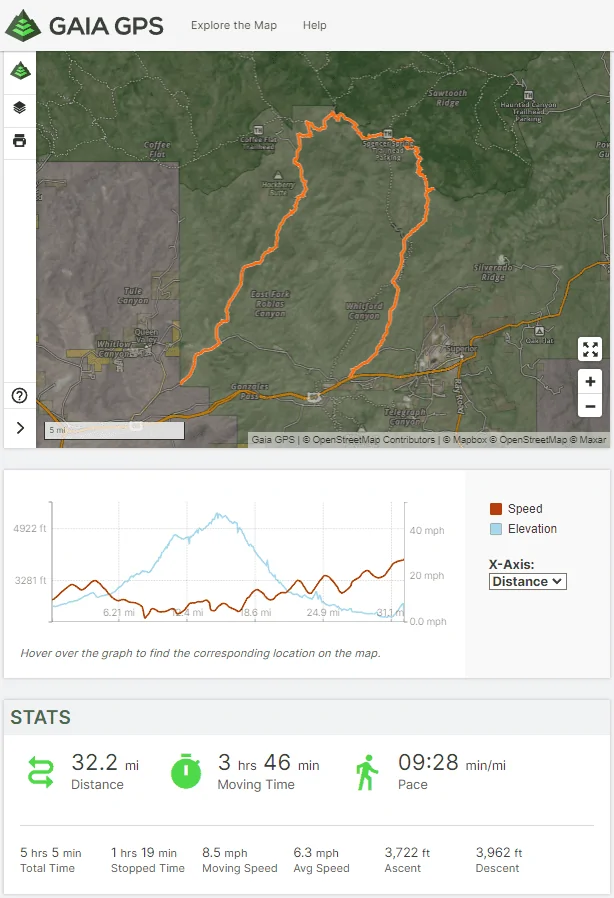Click the Spencer Spring Trailhead parking marker

tap(388, 133)
